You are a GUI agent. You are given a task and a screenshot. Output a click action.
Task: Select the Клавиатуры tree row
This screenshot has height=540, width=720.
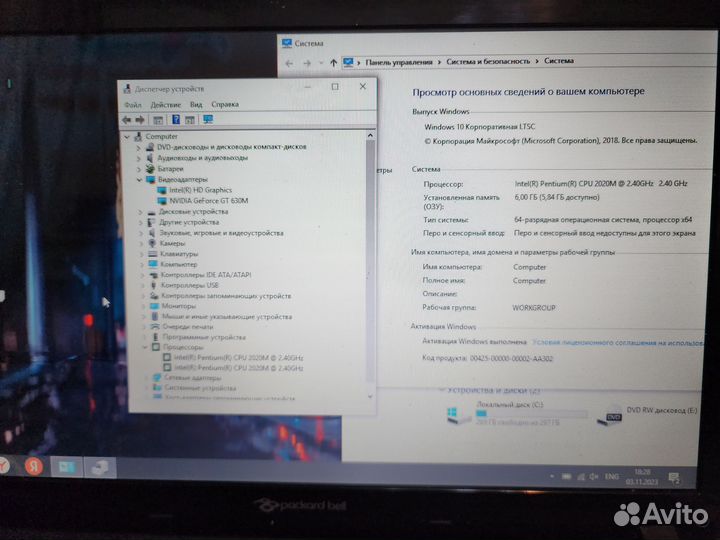point(179,254)
